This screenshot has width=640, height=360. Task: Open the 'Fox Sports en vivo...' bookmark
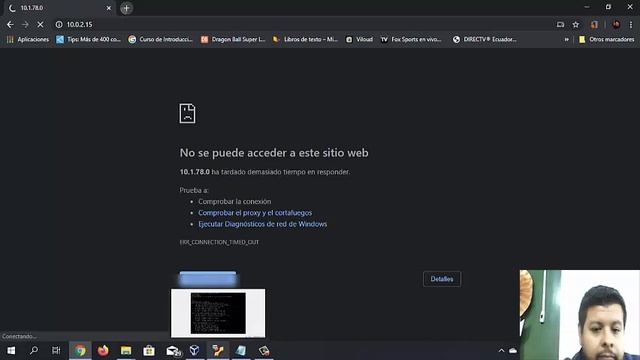click(x=411, y=40)
